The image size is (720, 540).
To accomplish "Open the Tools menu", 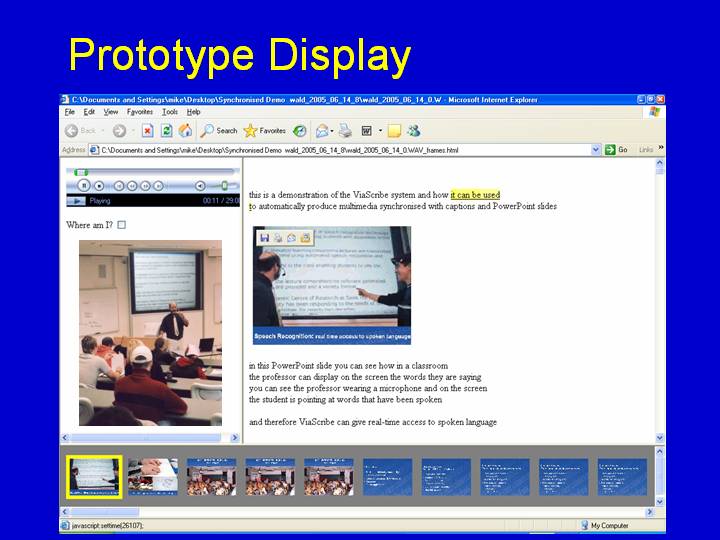I will click(x=169, y=112).
